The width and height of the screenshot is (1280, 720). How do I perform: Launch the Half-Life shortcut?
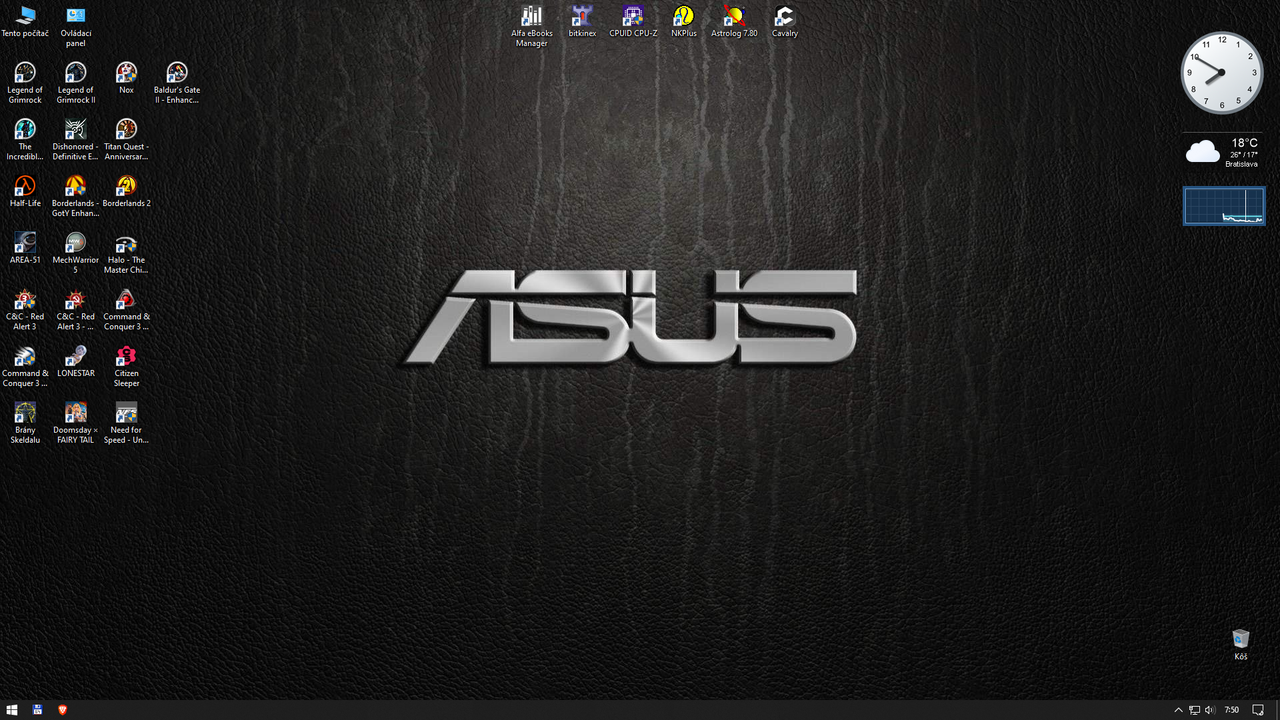tap(25, 192)
